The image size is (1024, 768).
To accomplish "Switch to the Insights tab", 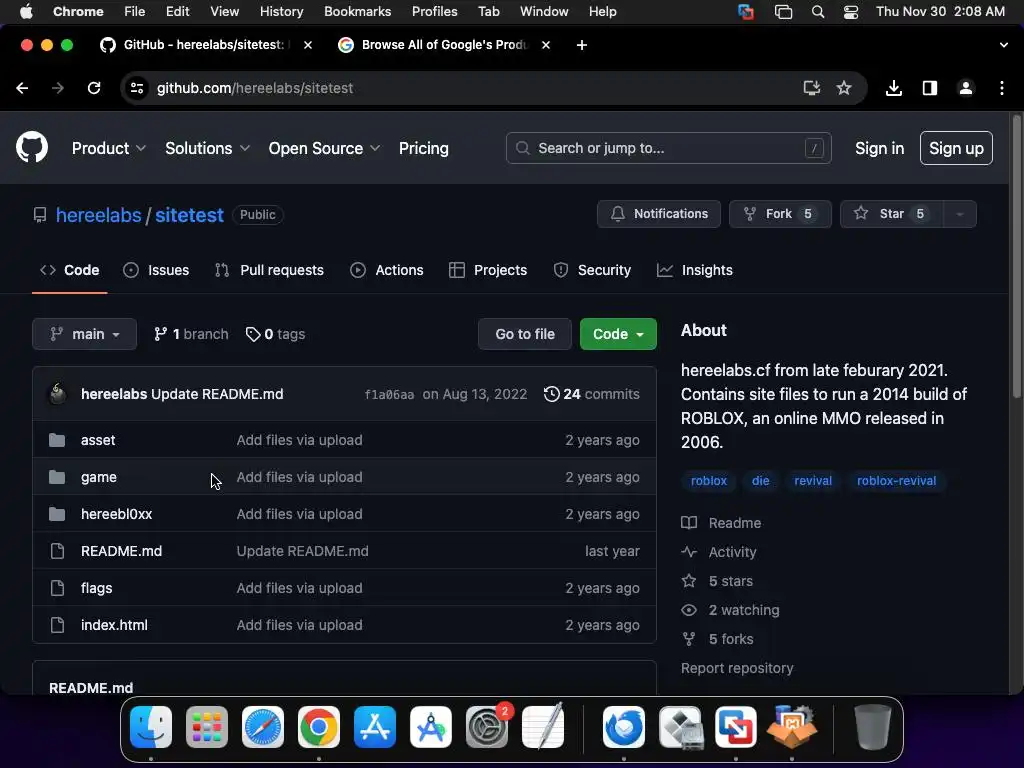I will pyautogui.click(x=694, y=270).
